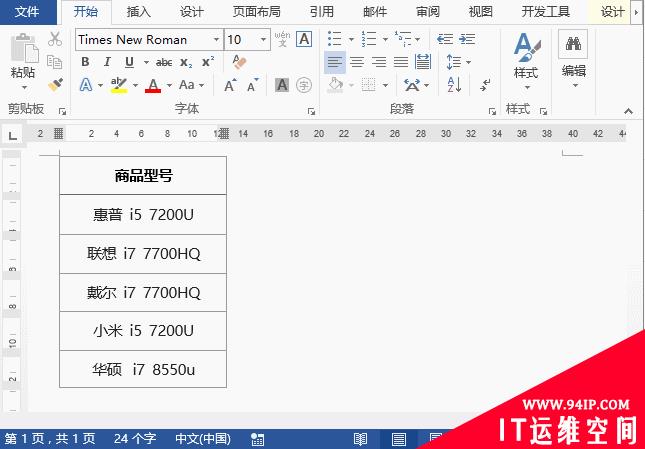Expand highlight color dropdown arrow
The width and height of the screenshot is (645, 449).
coord(135,86)
